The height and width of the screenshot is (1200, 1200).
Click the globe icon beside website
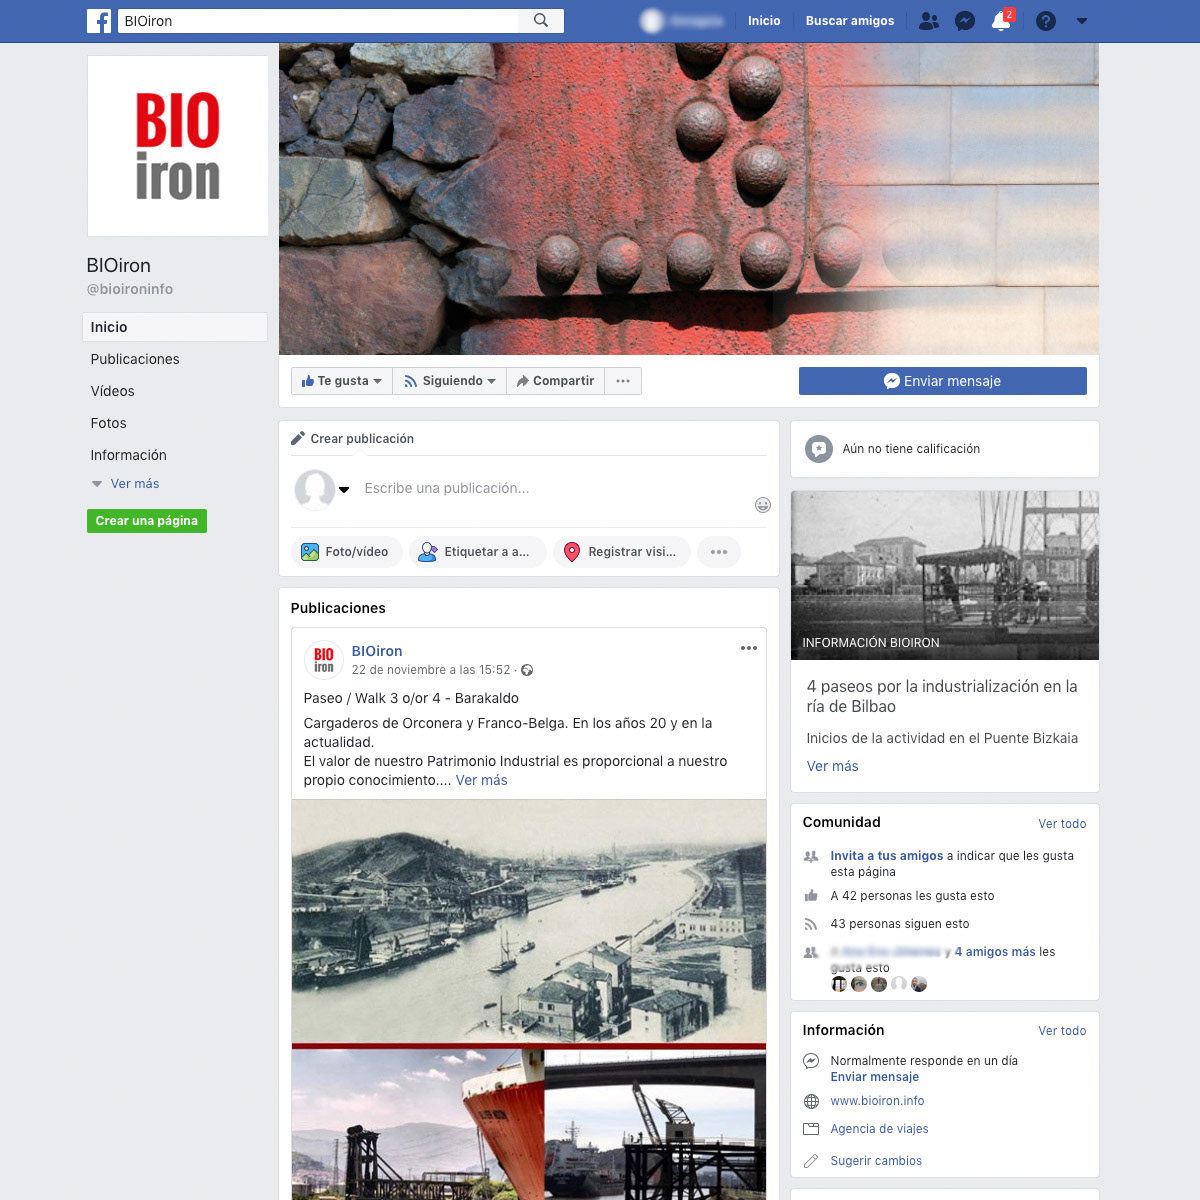click(811, 1101)
